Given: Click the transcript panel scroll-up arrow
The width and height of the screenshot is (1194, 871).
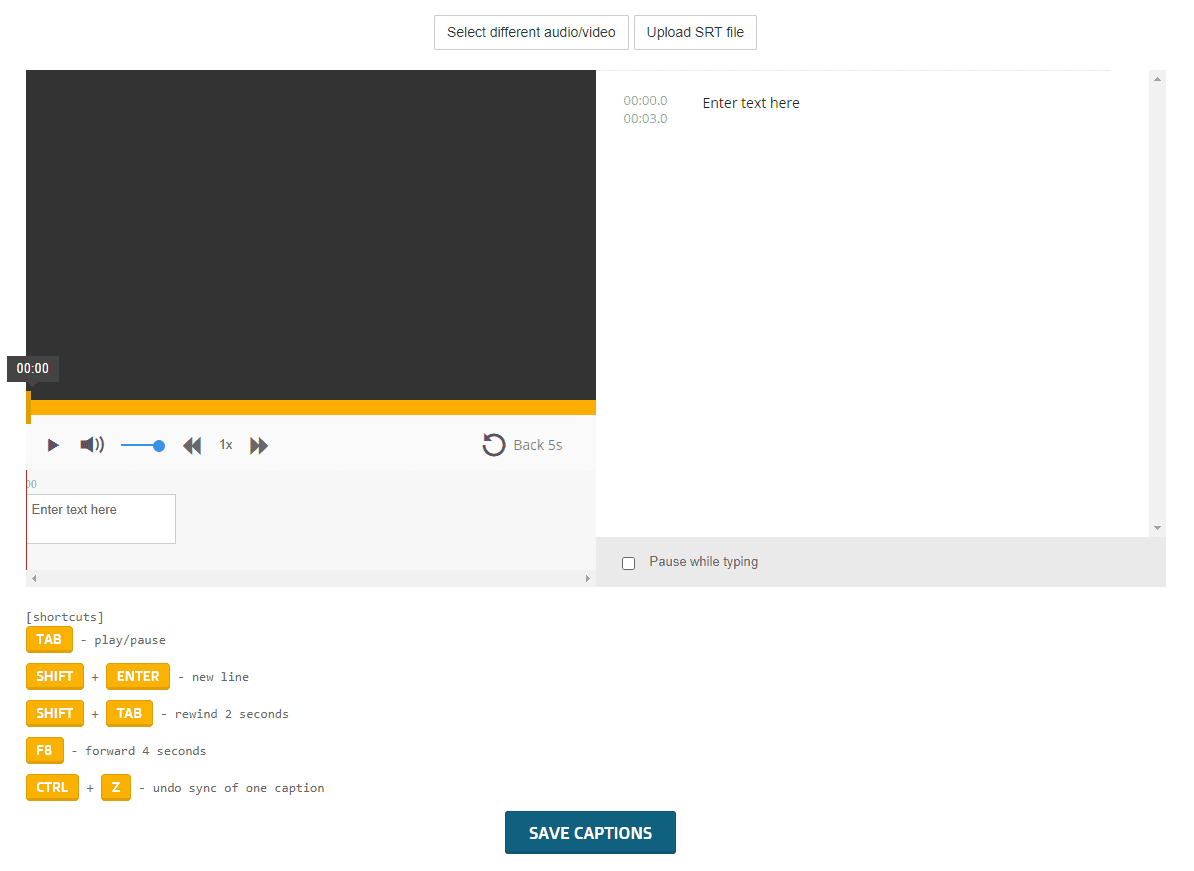Looking at the screenshot, I should point(1157,79).
